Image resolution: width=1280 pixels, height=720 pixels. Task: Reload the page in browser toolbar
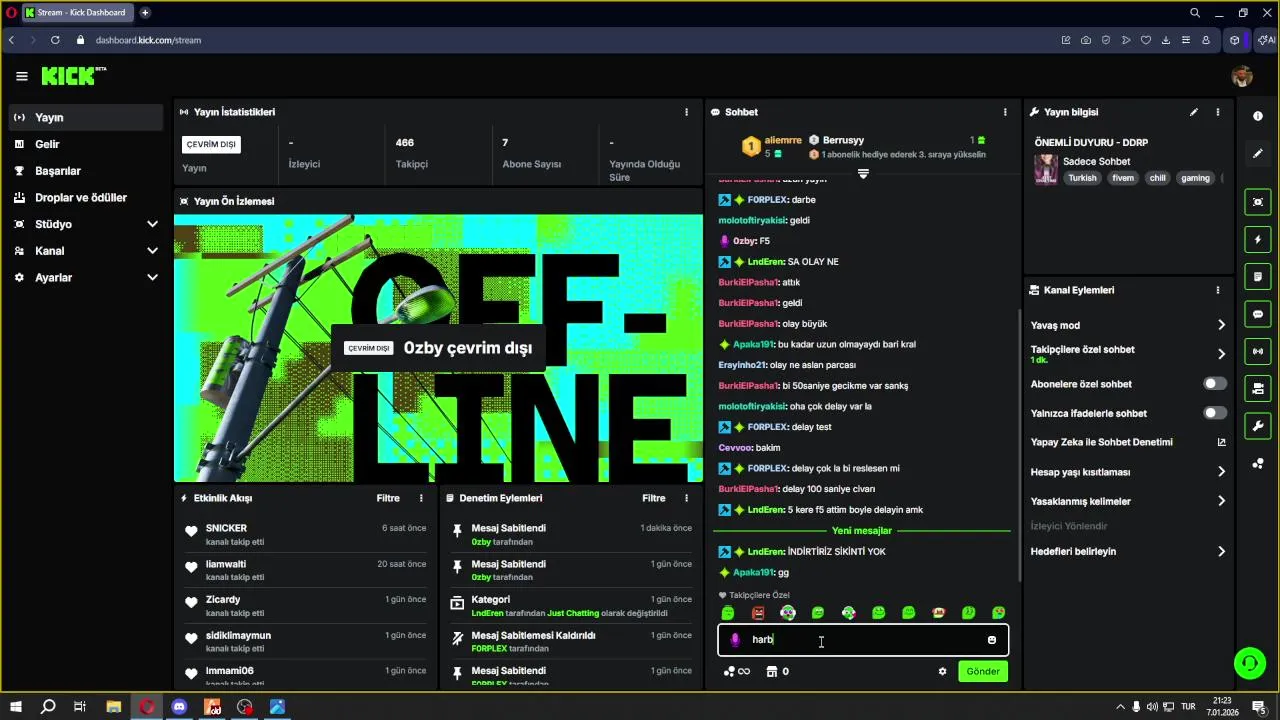click(55, 40)
